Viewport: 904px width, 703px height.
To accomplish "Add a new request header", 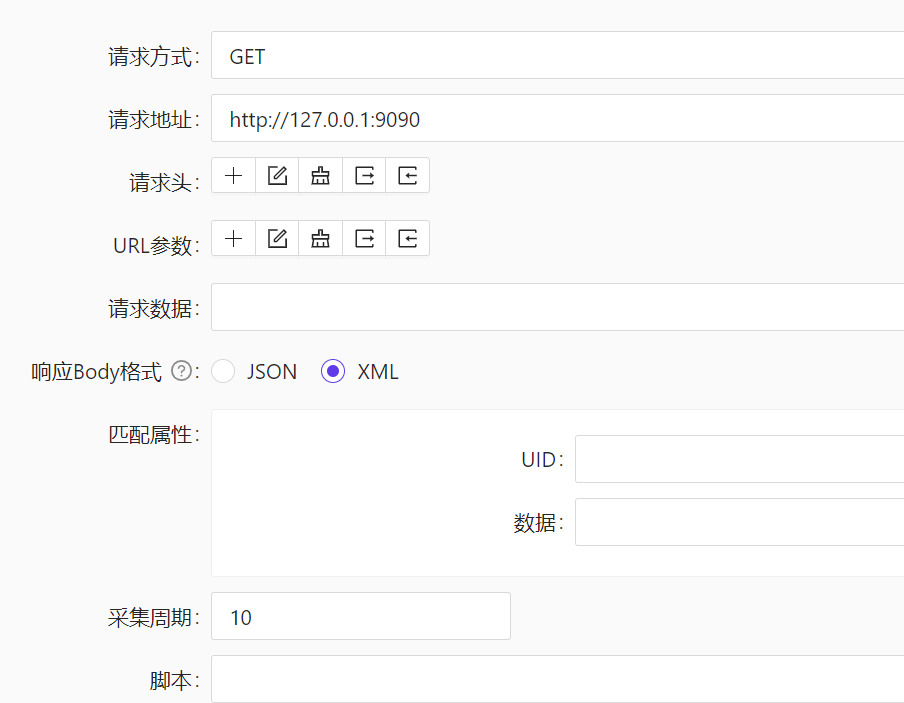I will tap(233, 174).
